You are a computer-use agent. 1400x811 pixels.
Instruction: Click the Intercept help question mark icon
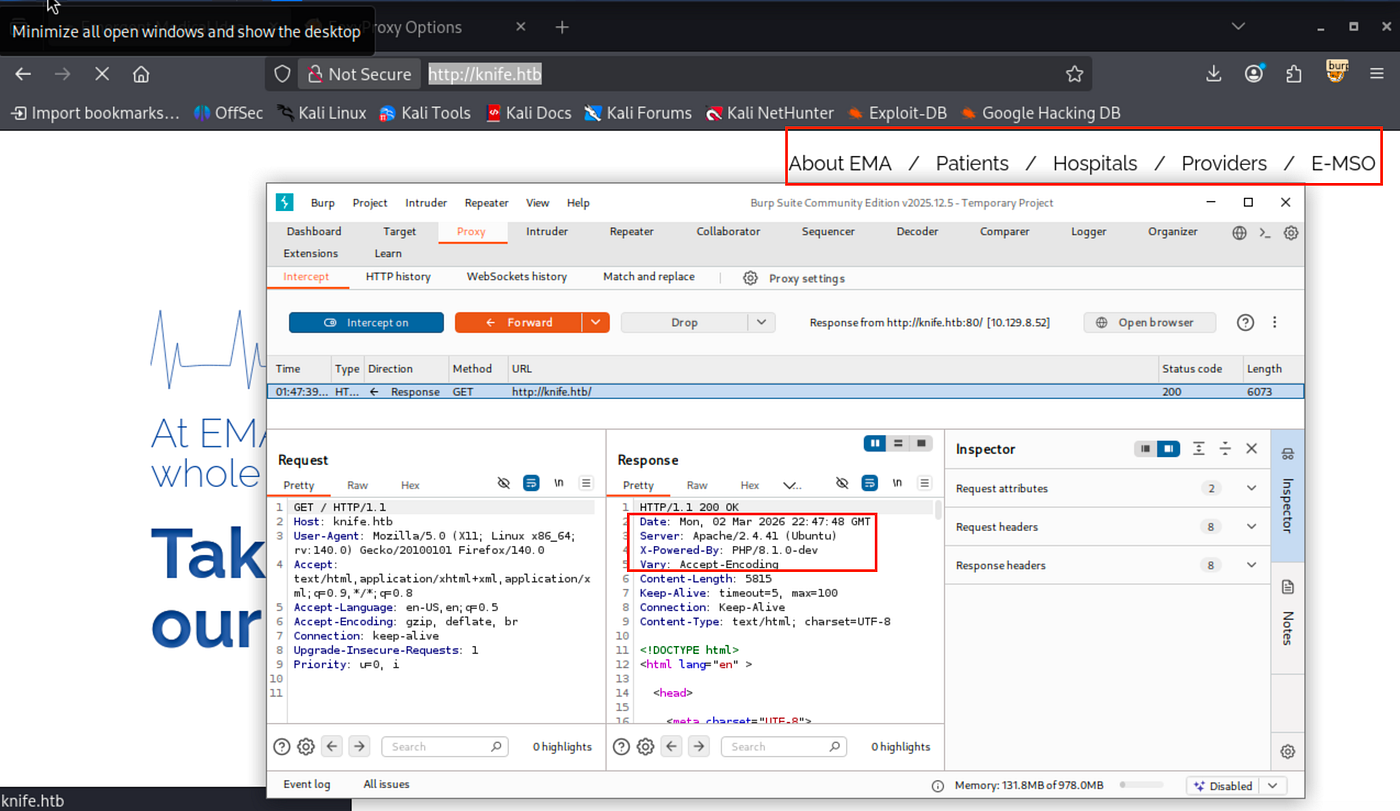(x=1245, y=322)
